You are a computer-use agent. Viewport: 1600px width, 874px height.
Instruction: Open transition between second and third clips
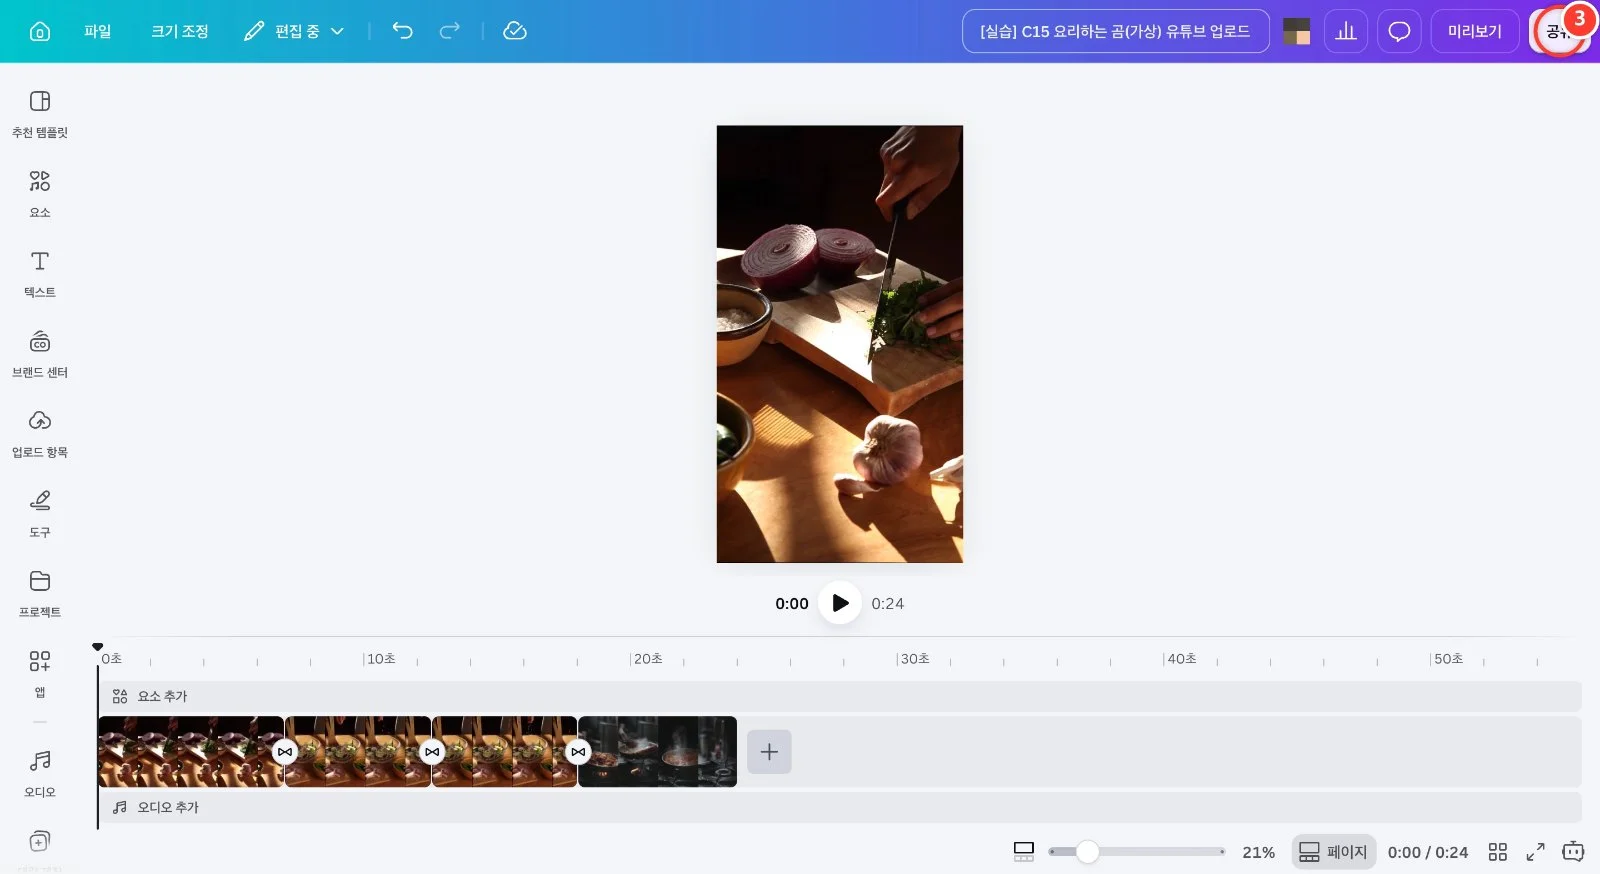[x=432, y=752]
